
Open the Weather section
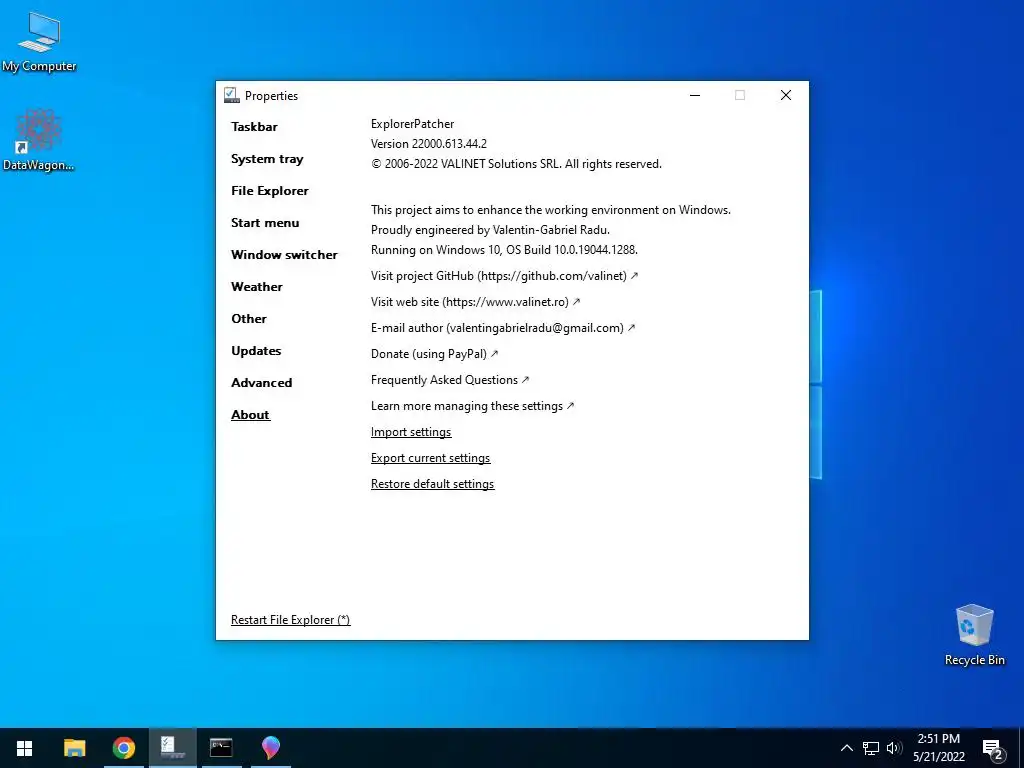pyautogui.click(x=257, y=287)
